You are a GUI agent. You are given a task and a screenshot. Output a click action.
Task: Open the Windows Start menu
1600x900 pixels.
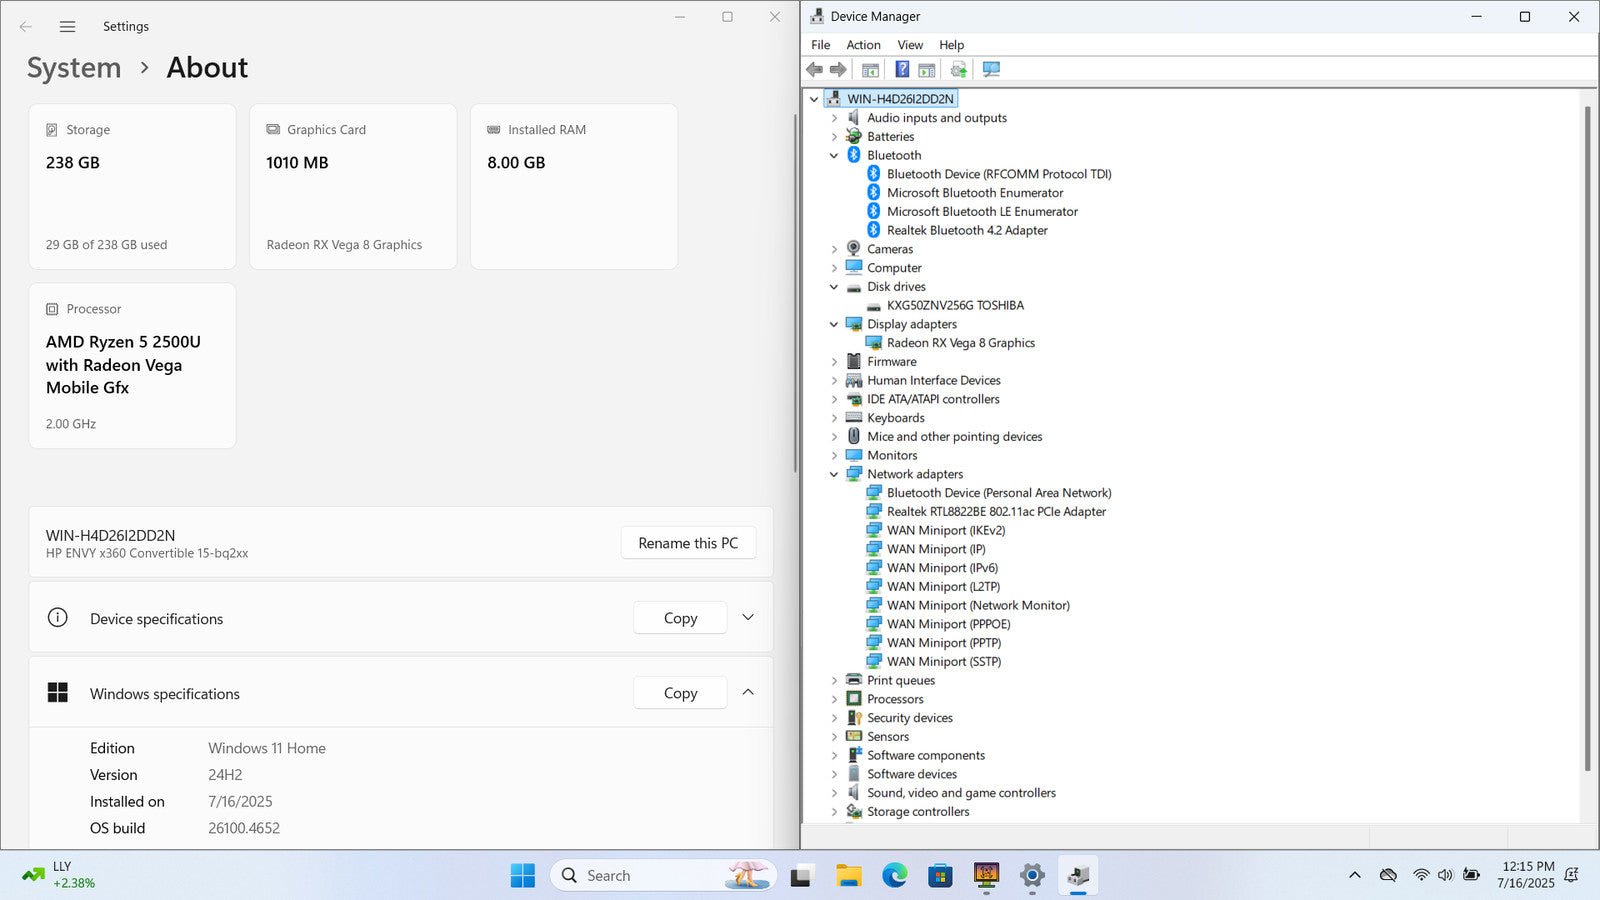pos(522,876)
